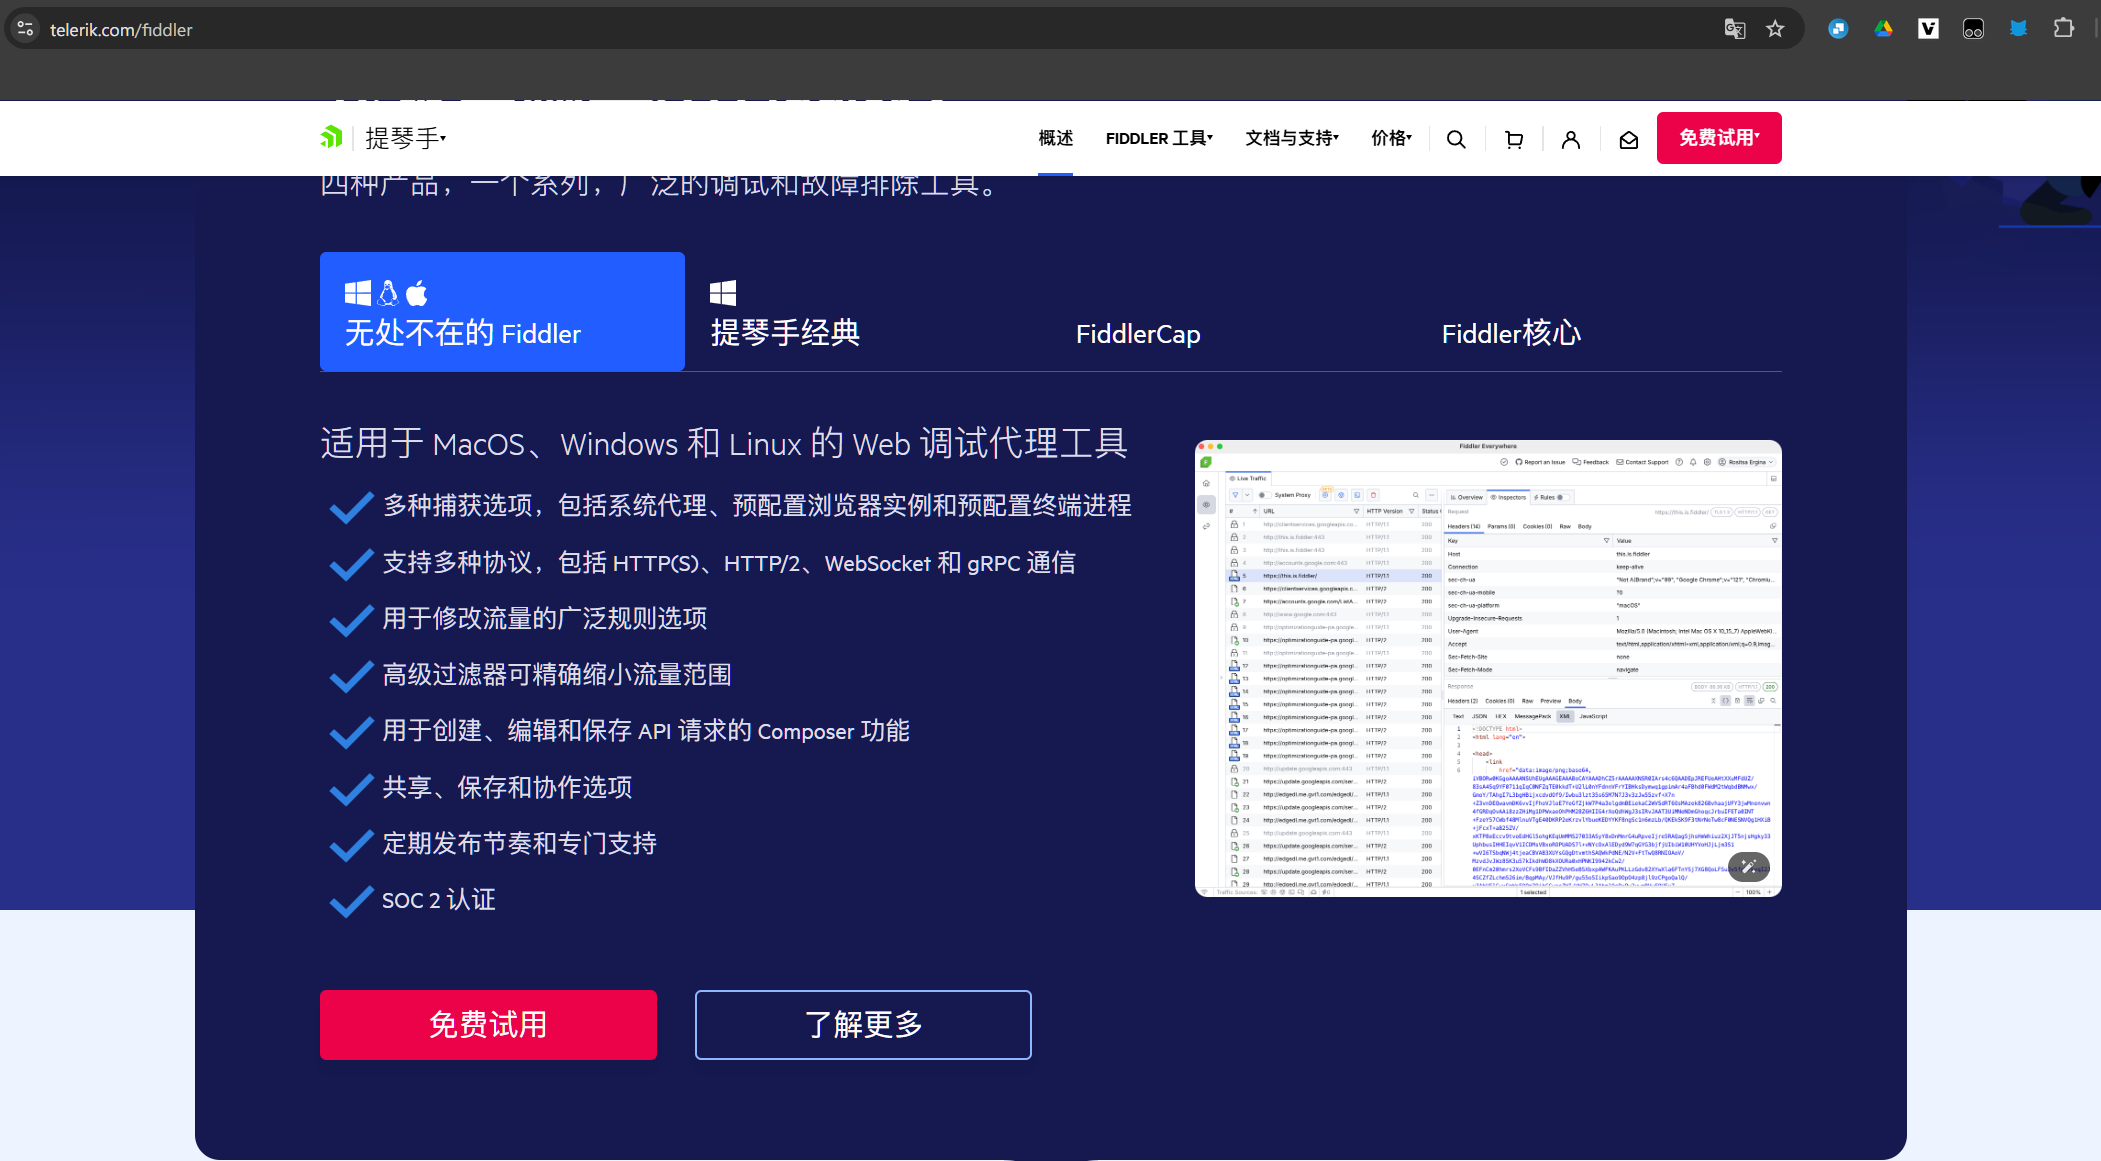Click the Google Translate icon in address bar
The width and height of the screenshot is (2101, 1161).
[1735, 29]
